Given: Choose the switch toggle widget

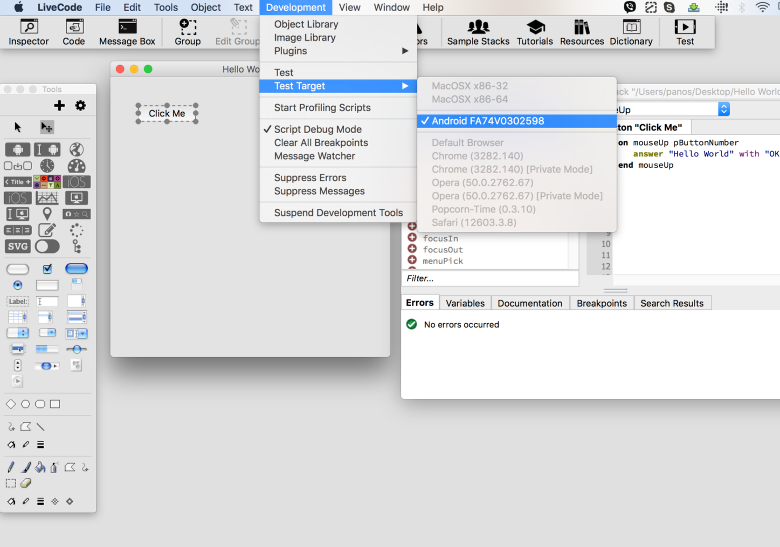Looking at the screenshot, I should coord(47,246).
